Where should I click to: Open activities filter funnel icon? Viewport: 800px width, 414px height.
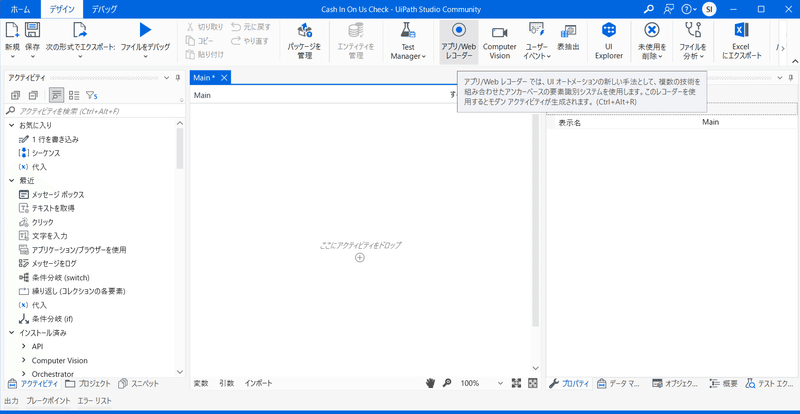coord(92,95)
